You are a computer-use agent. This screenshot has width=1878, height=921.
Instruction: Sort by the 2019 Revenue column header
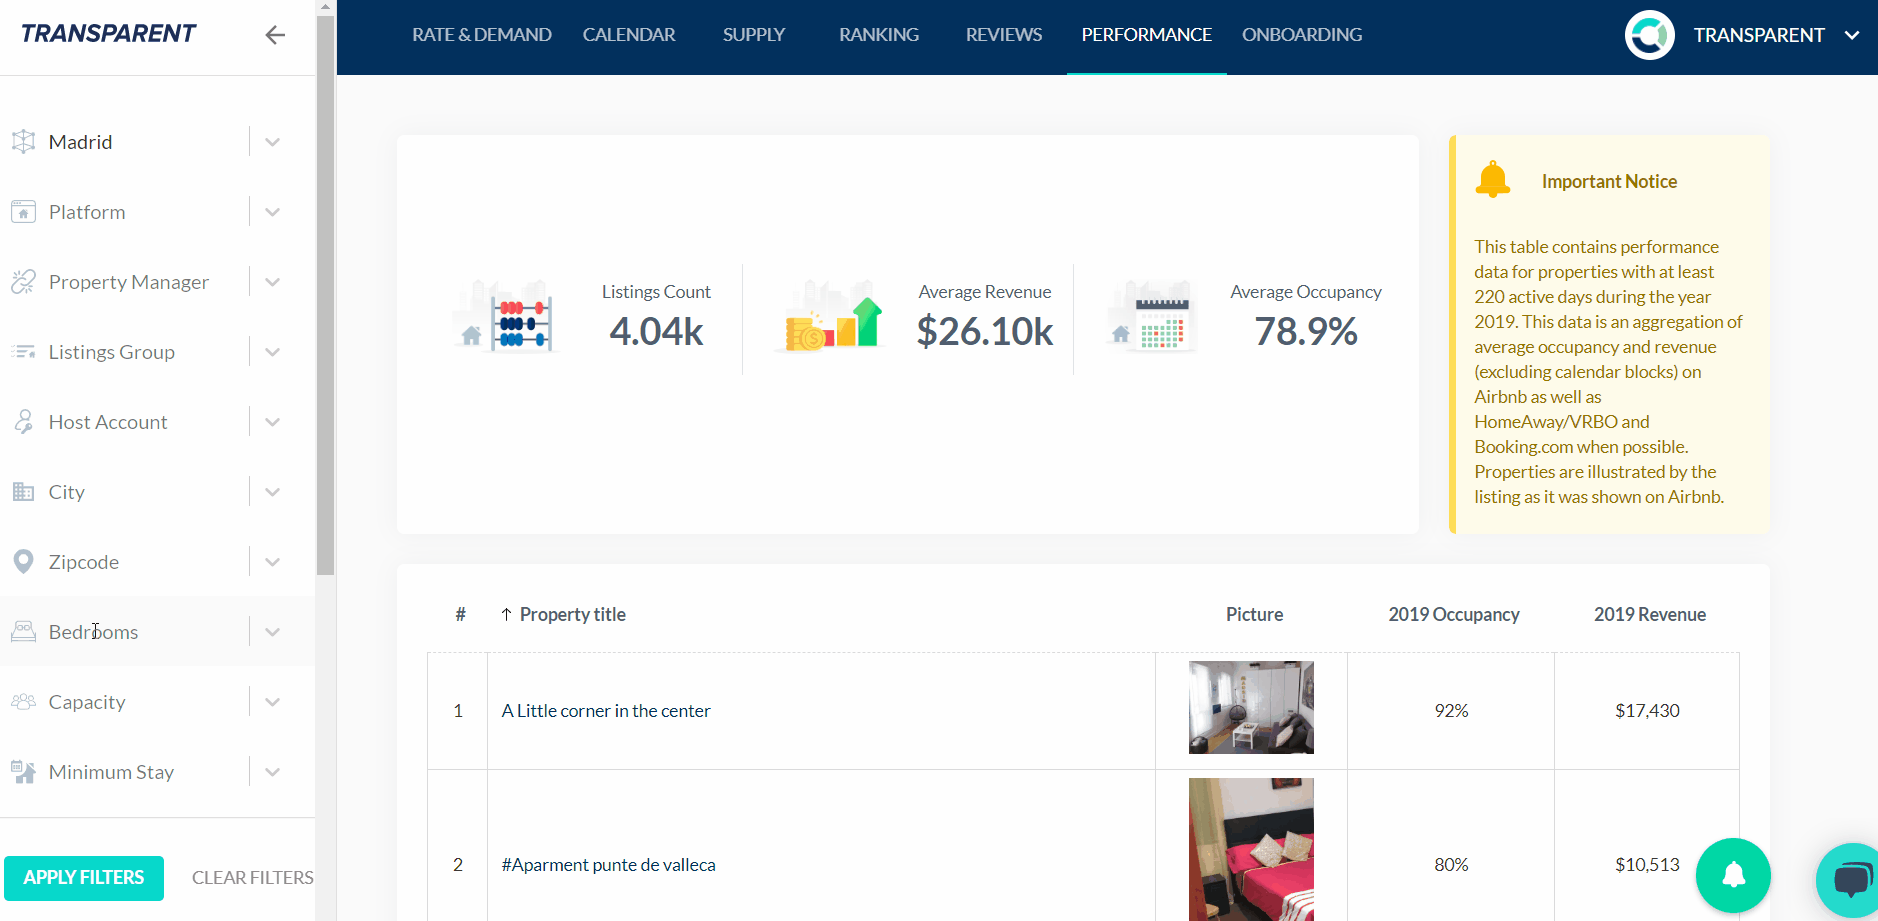point(1650,614)
